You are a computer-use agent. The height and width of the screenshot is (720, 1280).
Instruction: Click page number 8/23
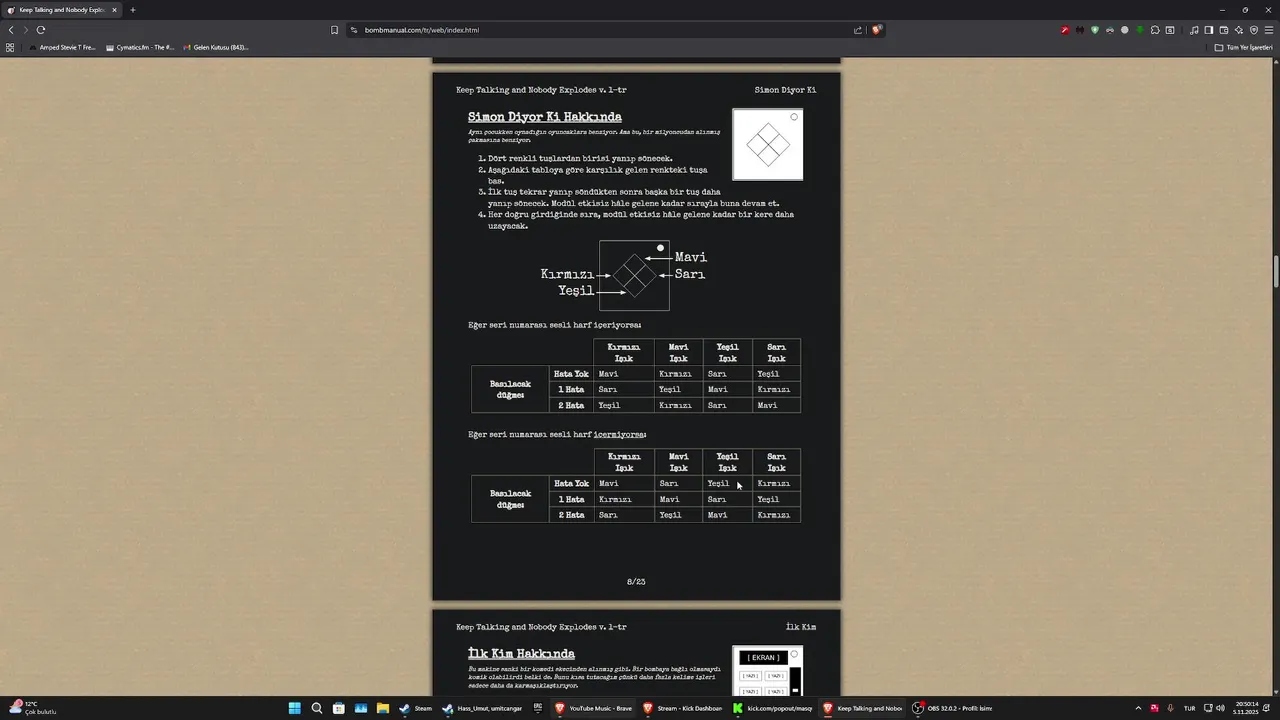tap(636, 582)
